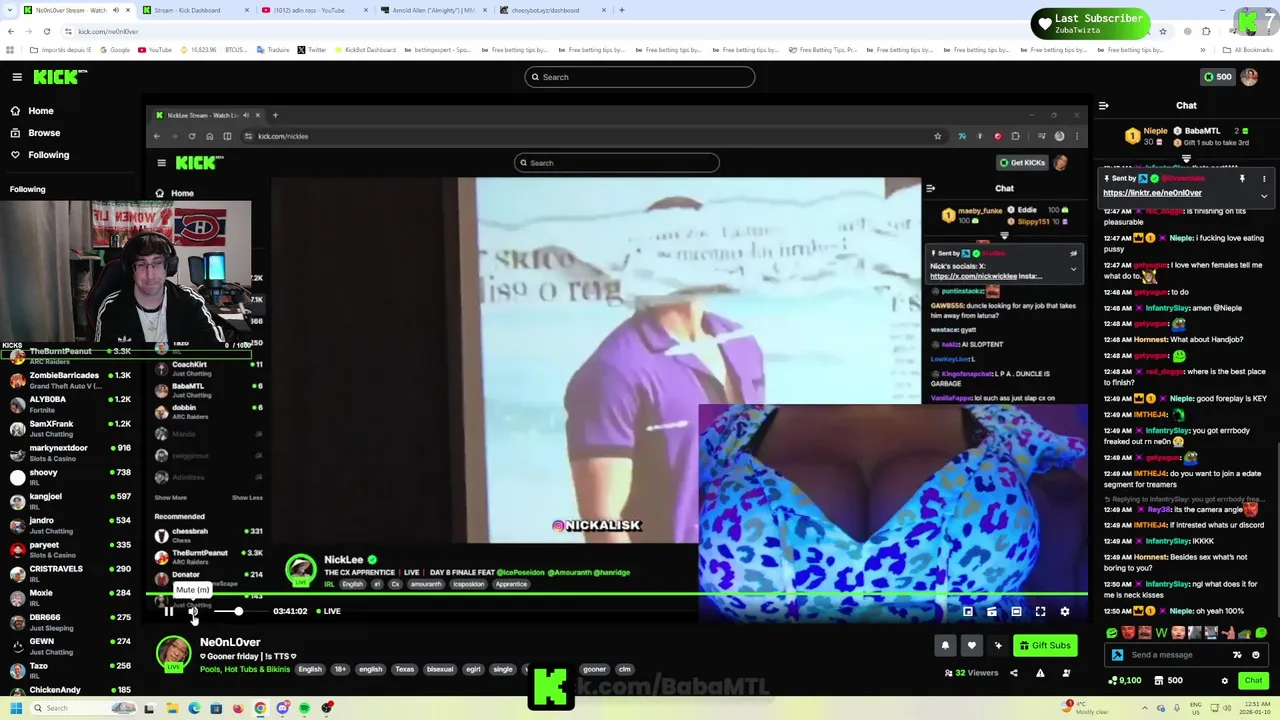Follow NeOnLOver with the heart button
The width and height of the screenshot is (1280, 720).
point(971,646)
